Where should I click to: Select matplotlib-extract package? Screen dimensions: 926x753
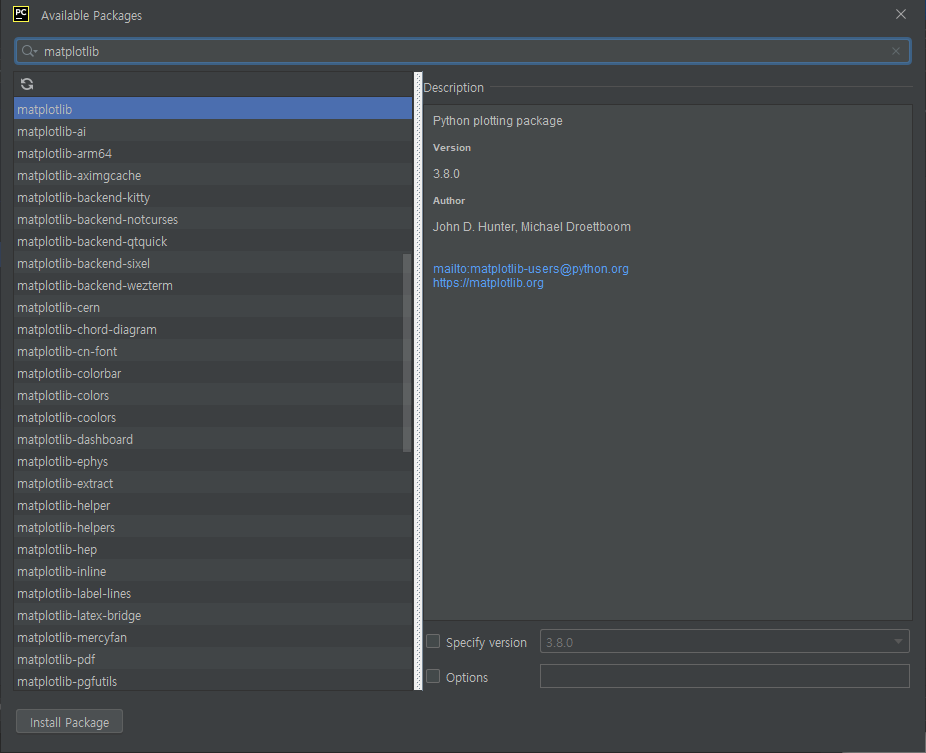click(213, 484)
